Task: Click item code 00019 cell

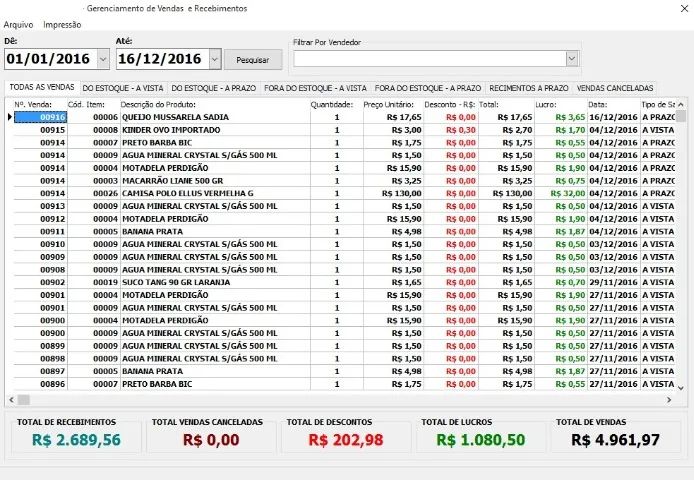Action: tap(93, 282)
